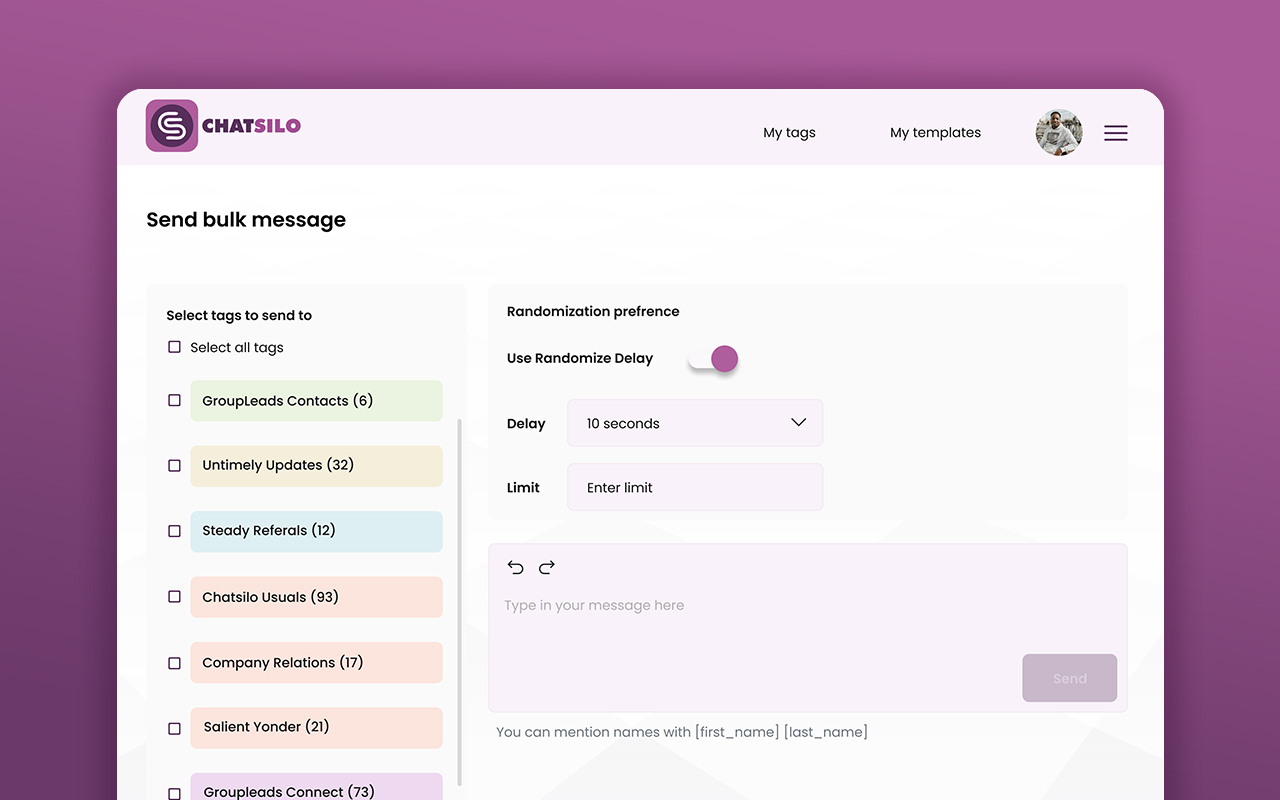Screen dimensions: 1280x800
Task: Click the Send bulk message heading
Action: coord(246,220)
